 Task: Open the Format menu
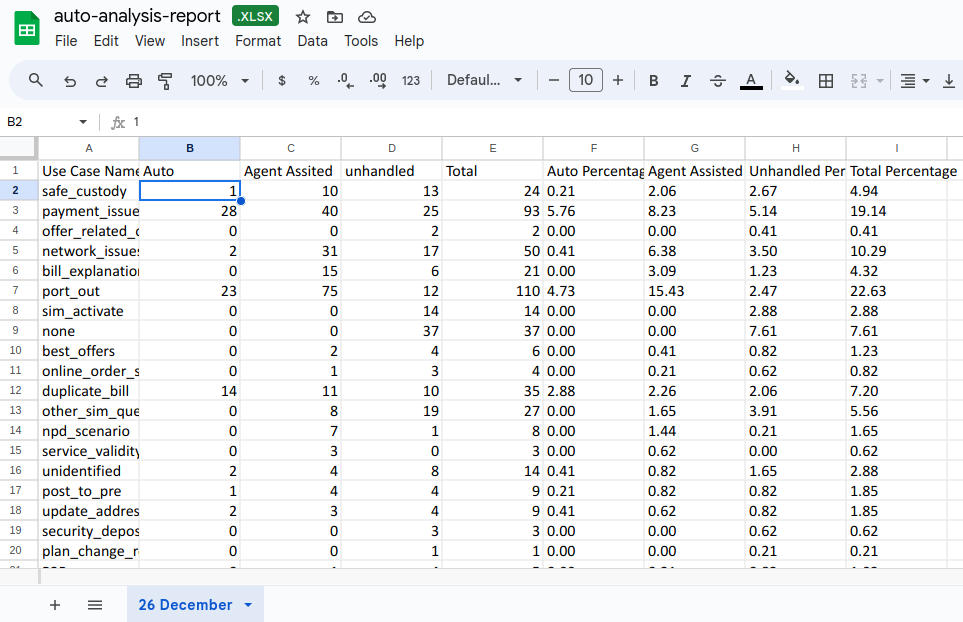click(258, 41)
